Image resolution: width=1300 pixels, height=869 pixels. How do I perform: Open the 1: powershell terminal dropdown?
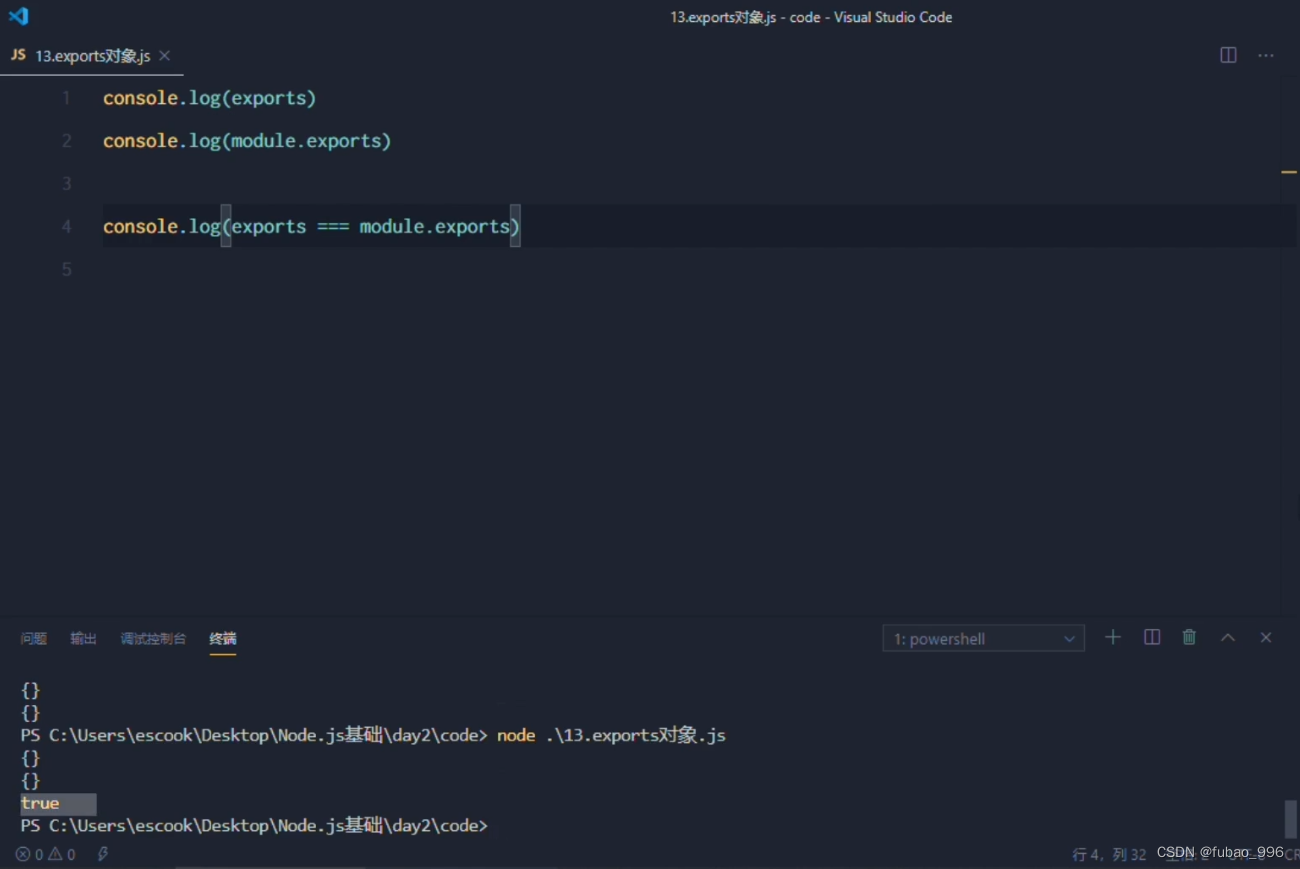(983, 639)
